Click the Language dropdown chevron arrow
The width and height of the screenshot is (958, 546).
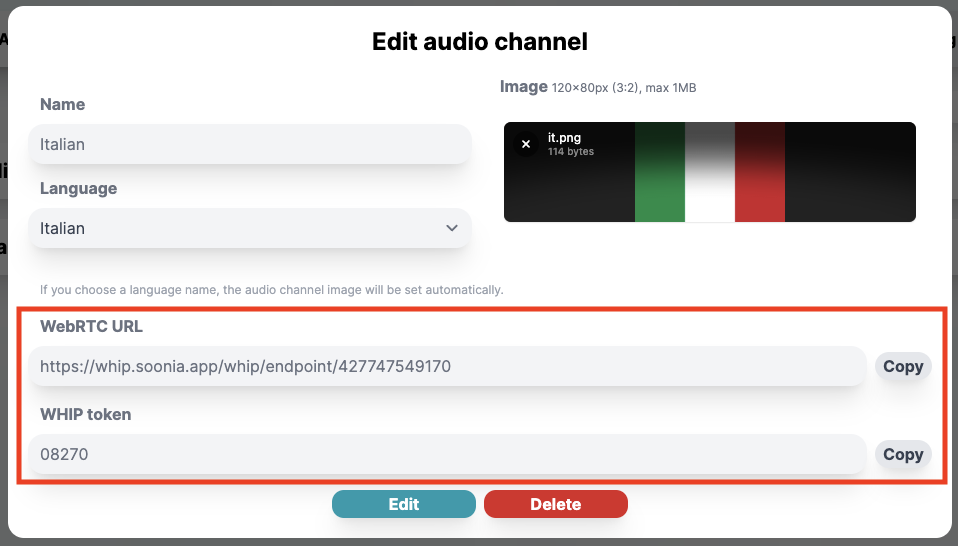click(x=451, y=228)
